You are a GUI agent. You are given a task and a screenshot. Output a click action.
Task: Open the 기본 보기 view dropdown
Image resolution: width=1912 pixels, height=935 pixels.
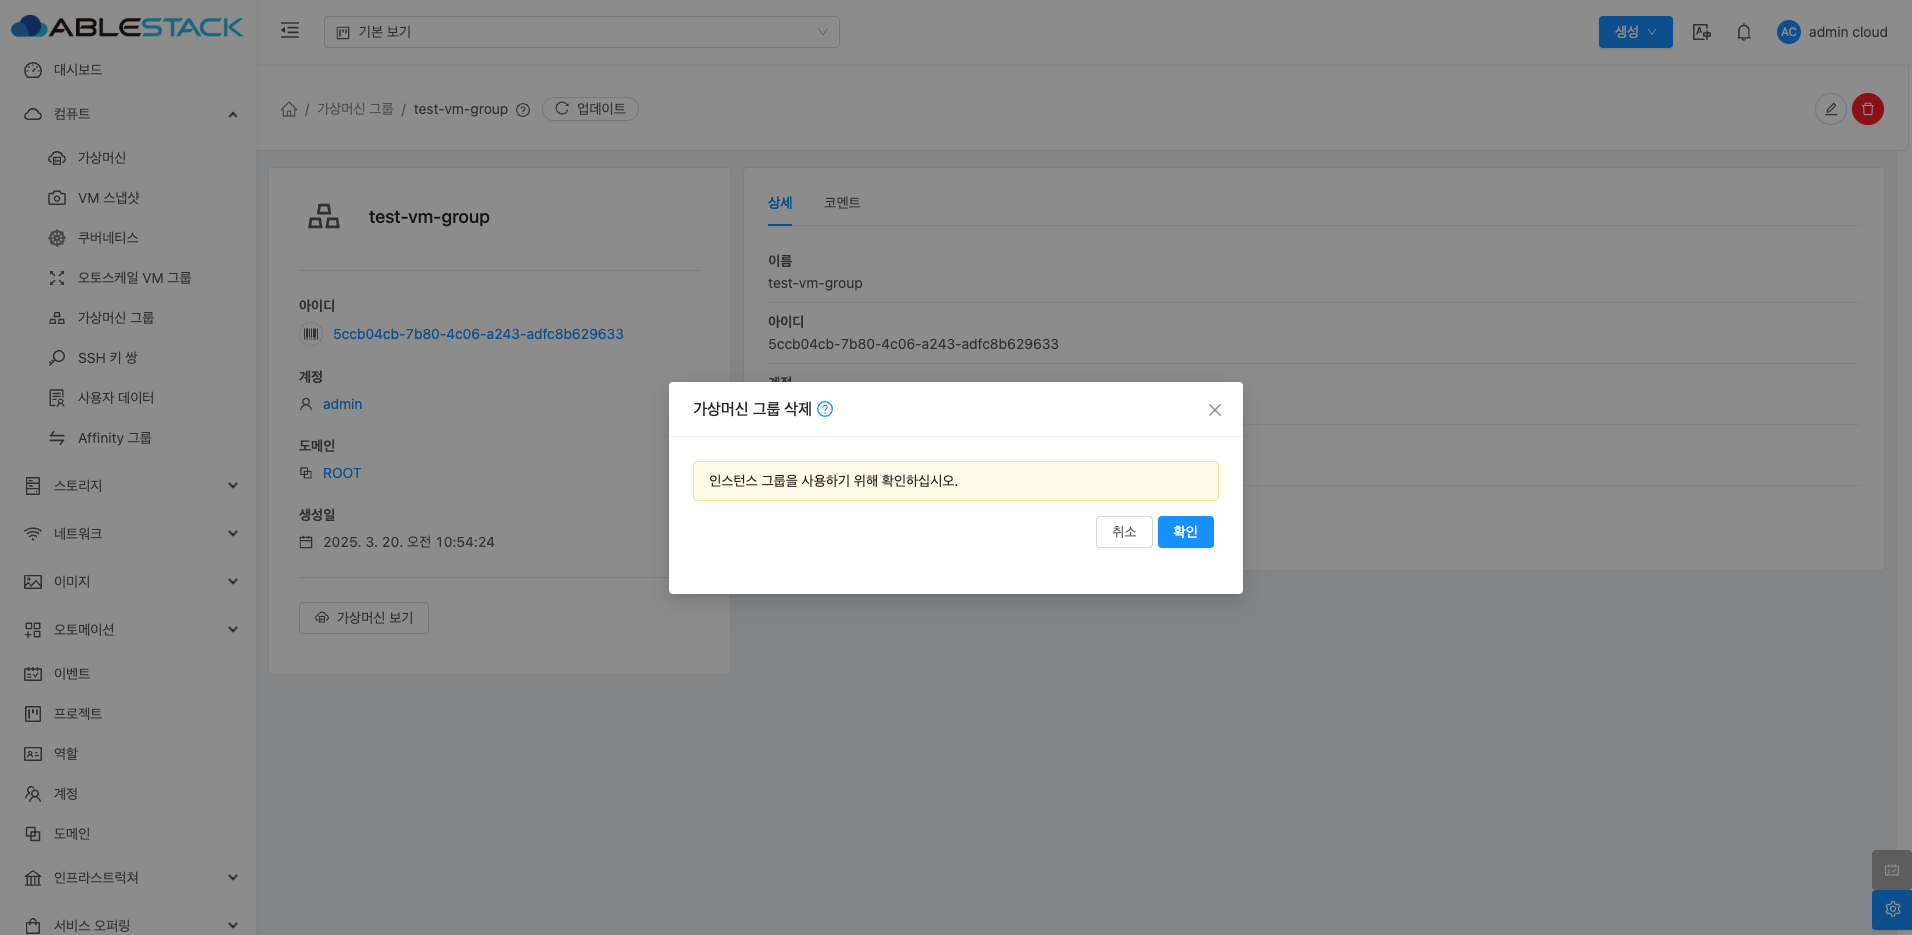pos(581,32)
